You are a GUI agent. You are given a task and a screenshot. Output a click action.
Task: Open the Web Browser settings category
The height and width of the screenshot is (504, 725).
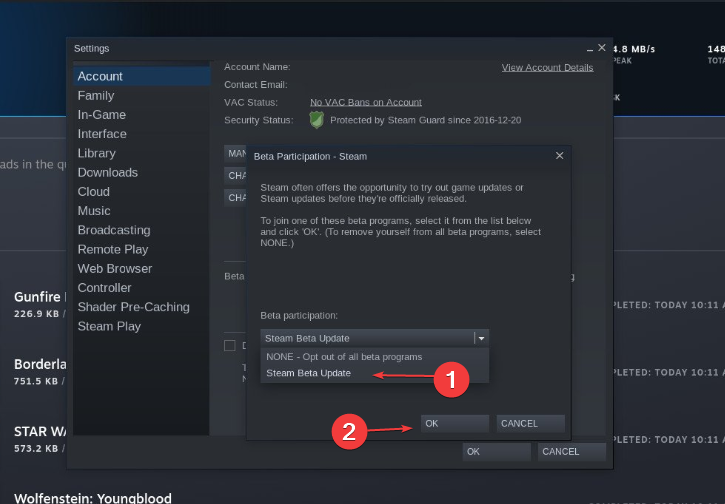click(x=142, y=269)
